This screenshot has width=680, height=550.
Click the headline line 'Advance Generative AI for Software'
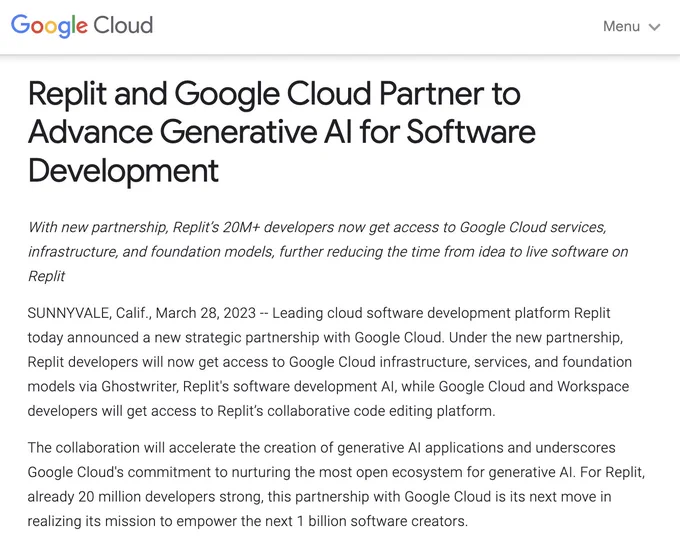282,132
